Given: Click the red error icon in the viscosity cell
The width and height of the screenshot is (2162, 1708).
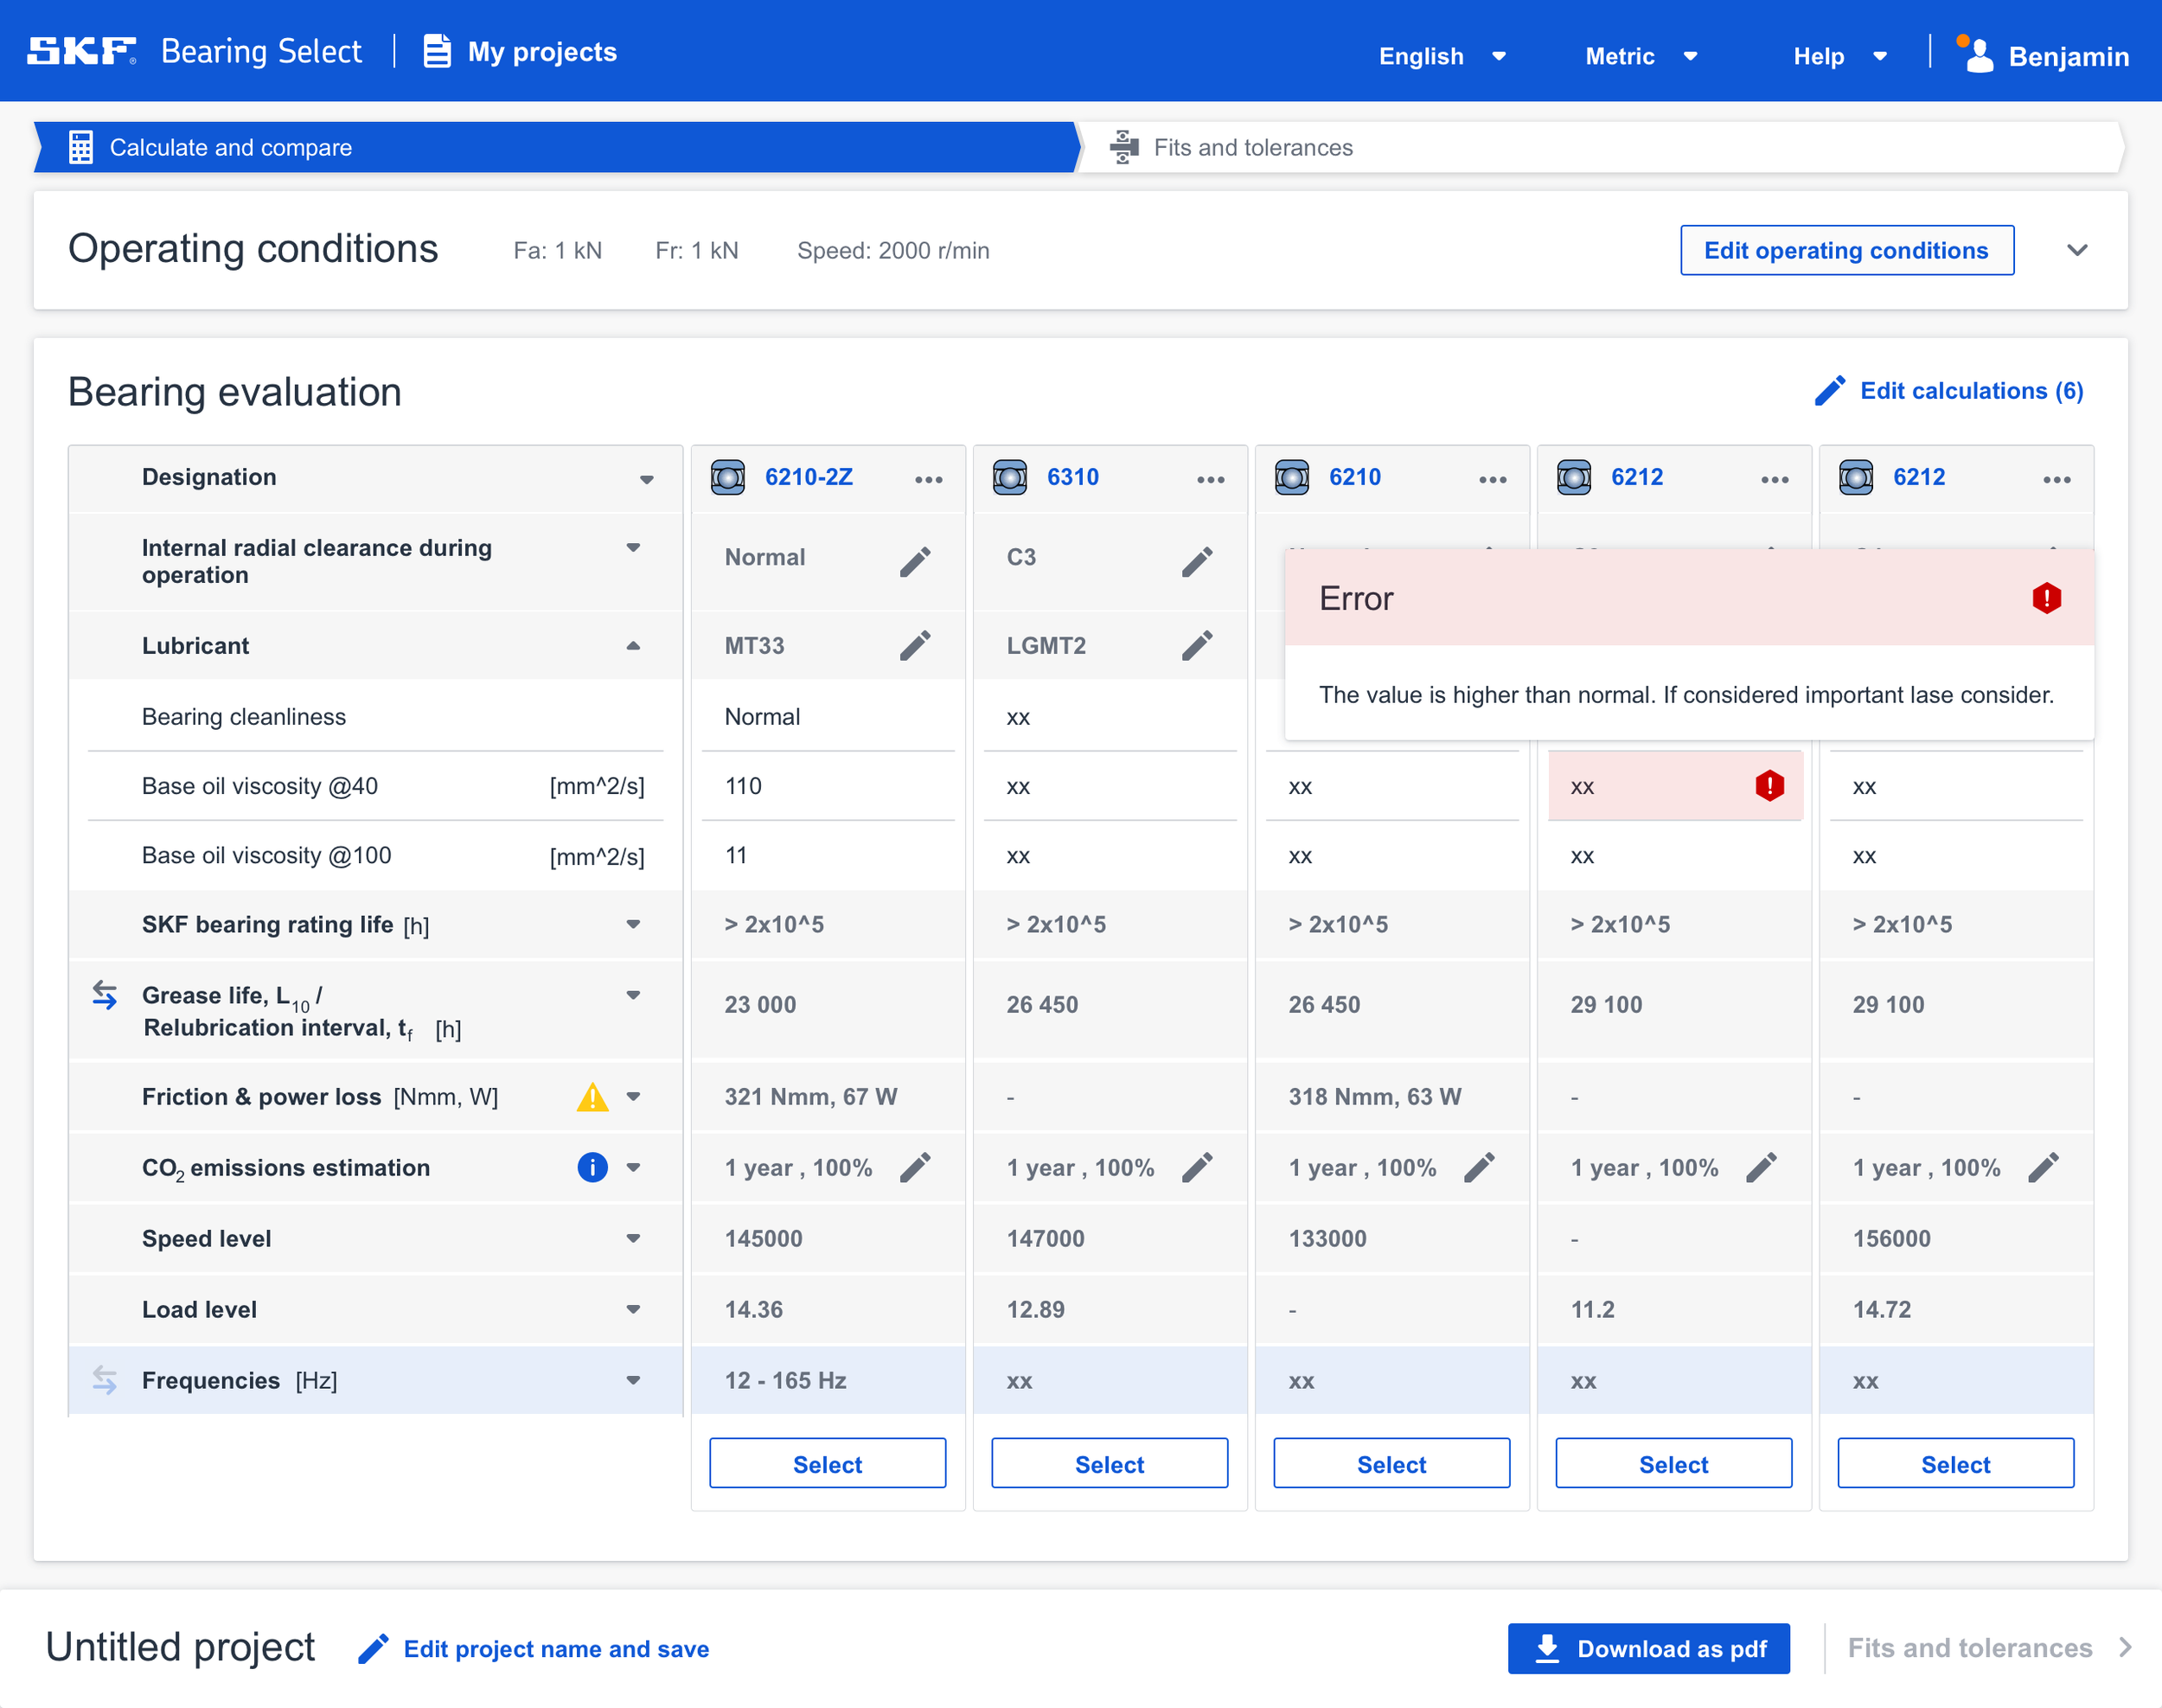Looking at the screenshot, I should [x=1769, y=786].
